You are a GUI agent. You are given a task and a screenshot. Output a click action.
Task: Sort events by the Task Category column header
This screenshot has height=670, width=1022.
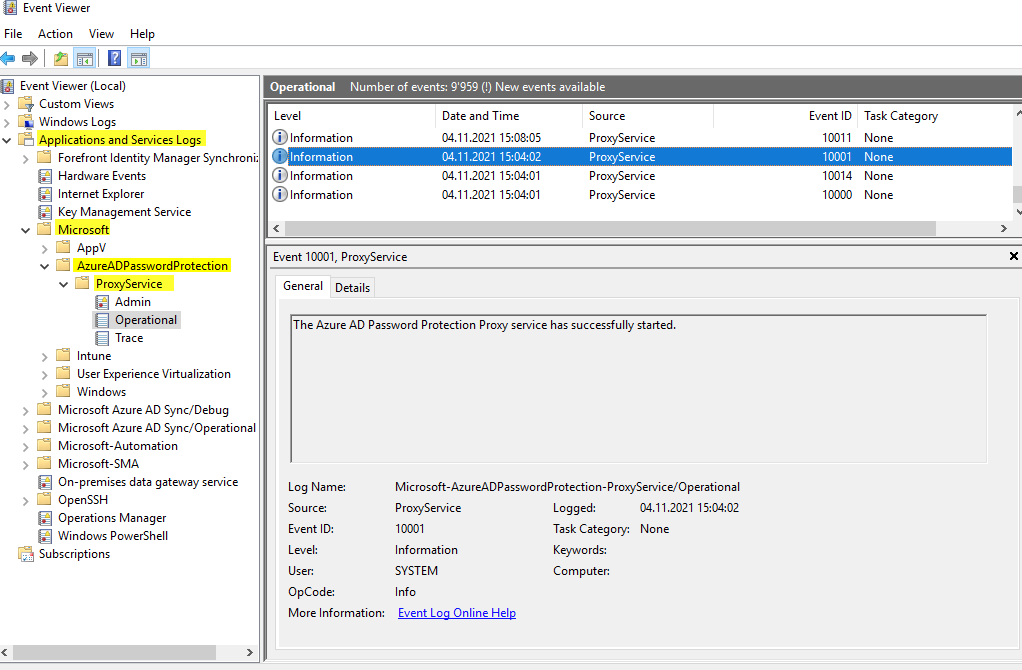point(936,116)
